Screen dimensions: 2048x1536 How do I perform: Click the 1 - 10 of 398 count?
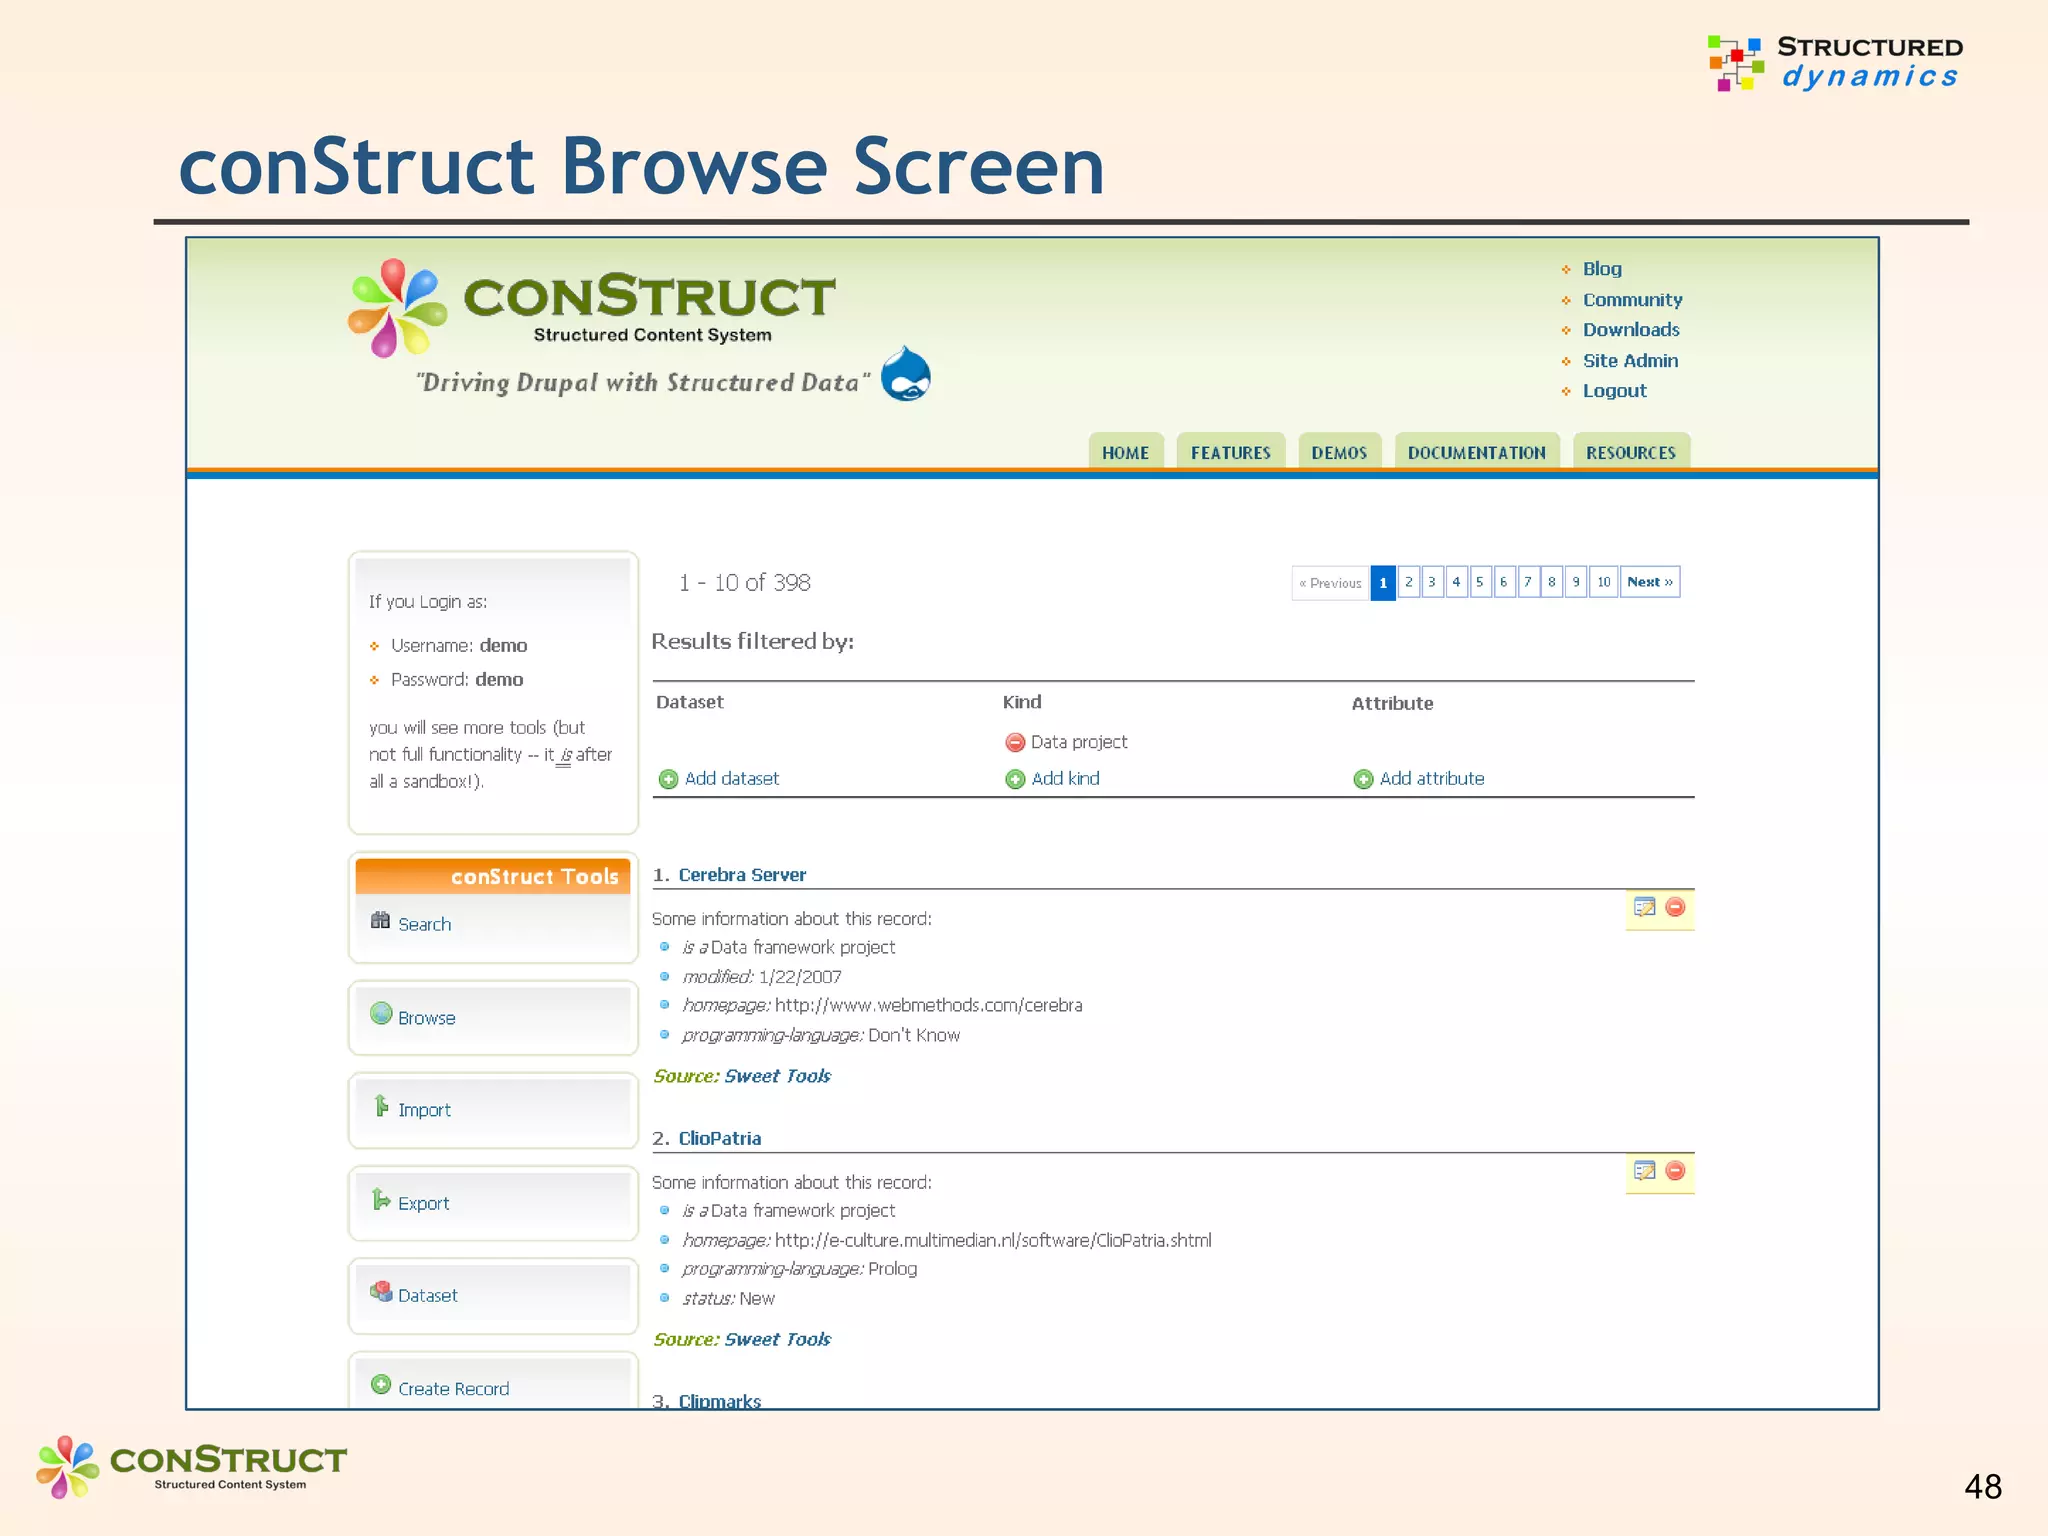[745, 583]
